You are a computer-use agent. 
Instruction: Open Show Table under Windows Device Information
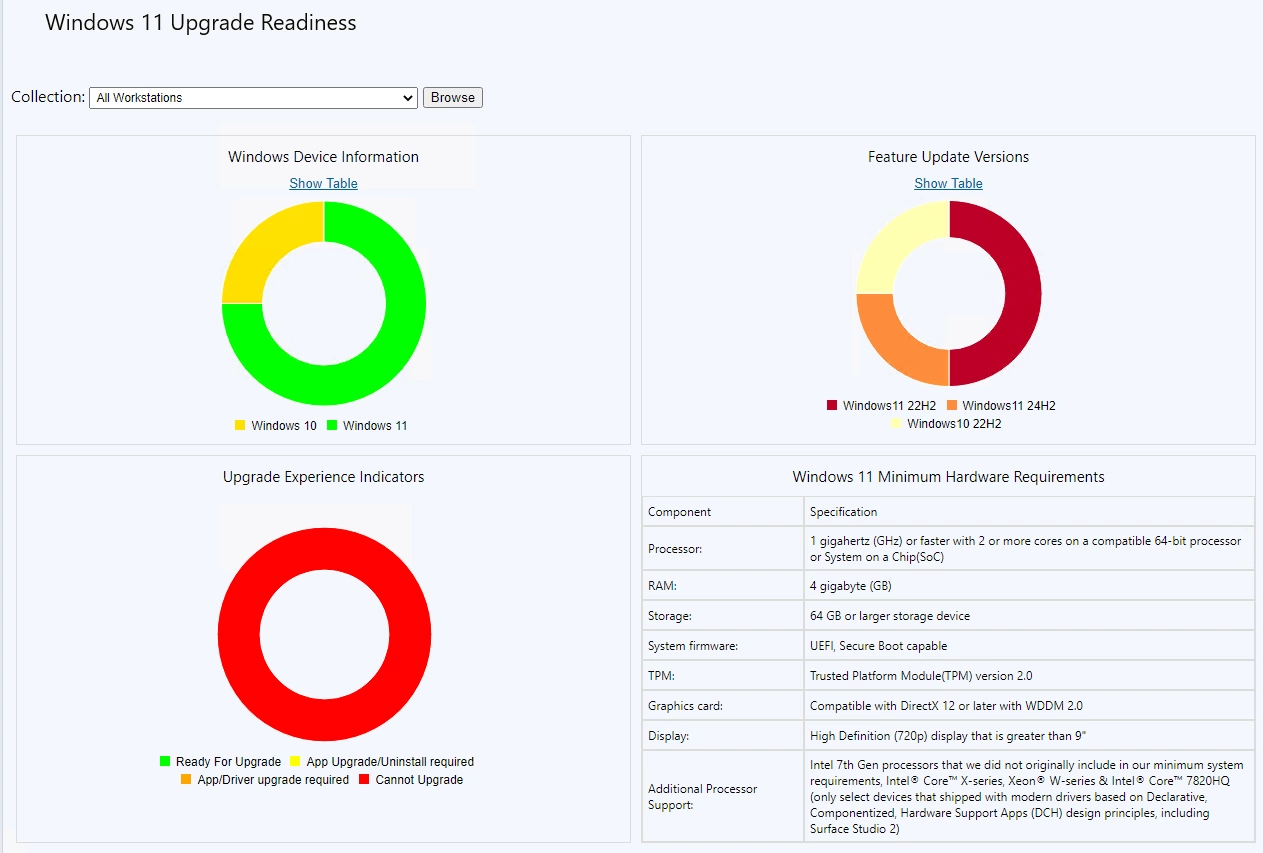pyautogui.click(x=323, y=183)
